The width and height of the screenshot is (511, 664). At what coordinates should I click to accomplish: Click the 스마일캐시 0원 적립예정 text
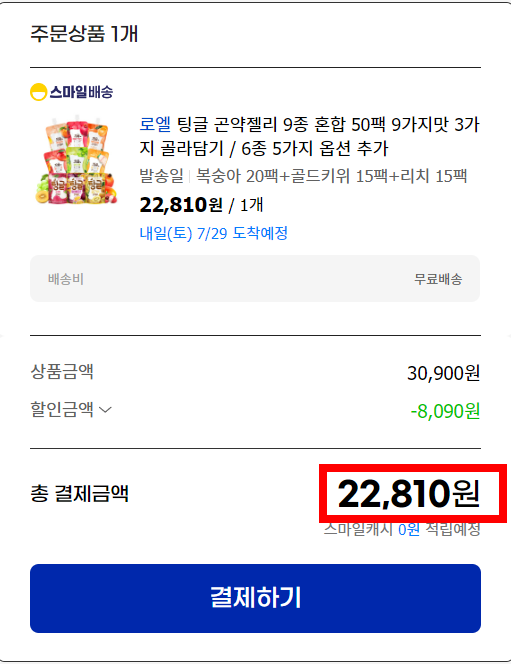click(x=402, y=529)
